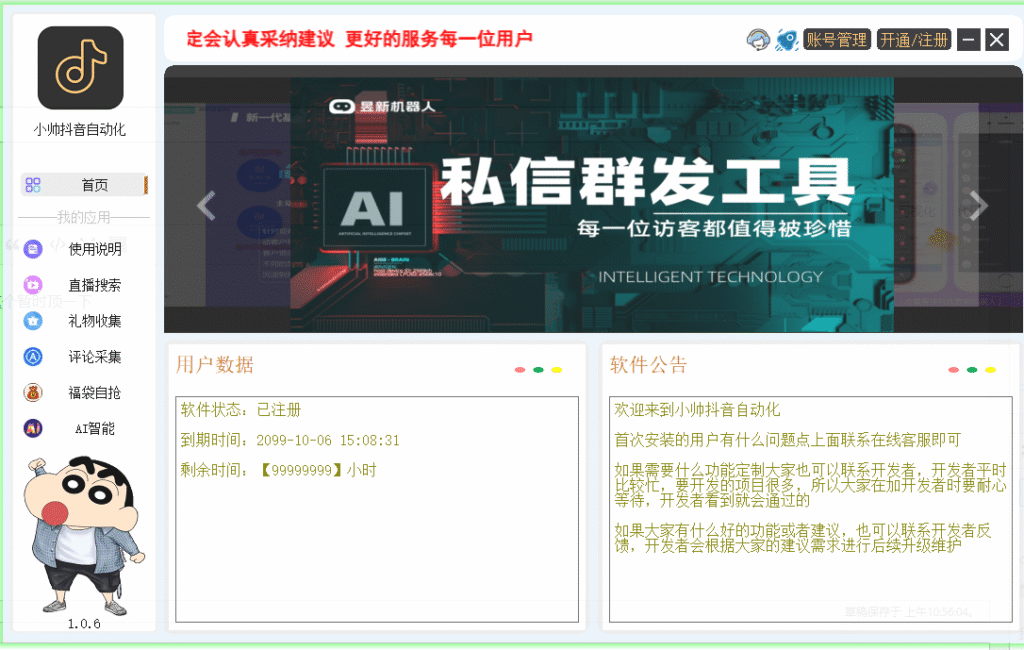Click the blue rocket icon in title bar

click(787, 39)
